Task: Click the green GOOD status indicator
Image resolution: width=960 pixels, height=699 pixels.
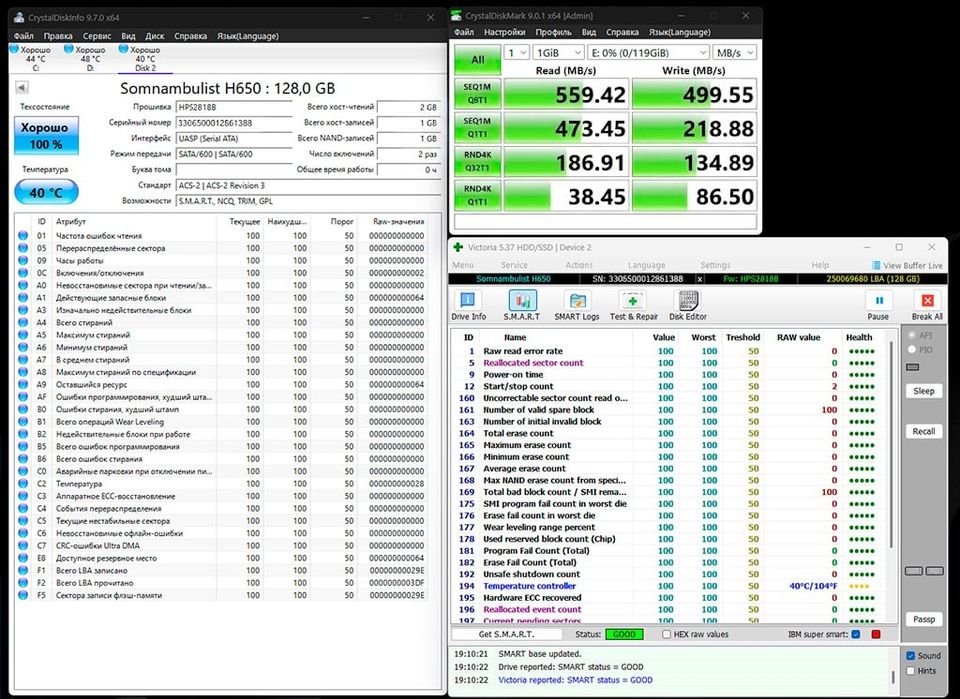Action: [x=624, y=634]
